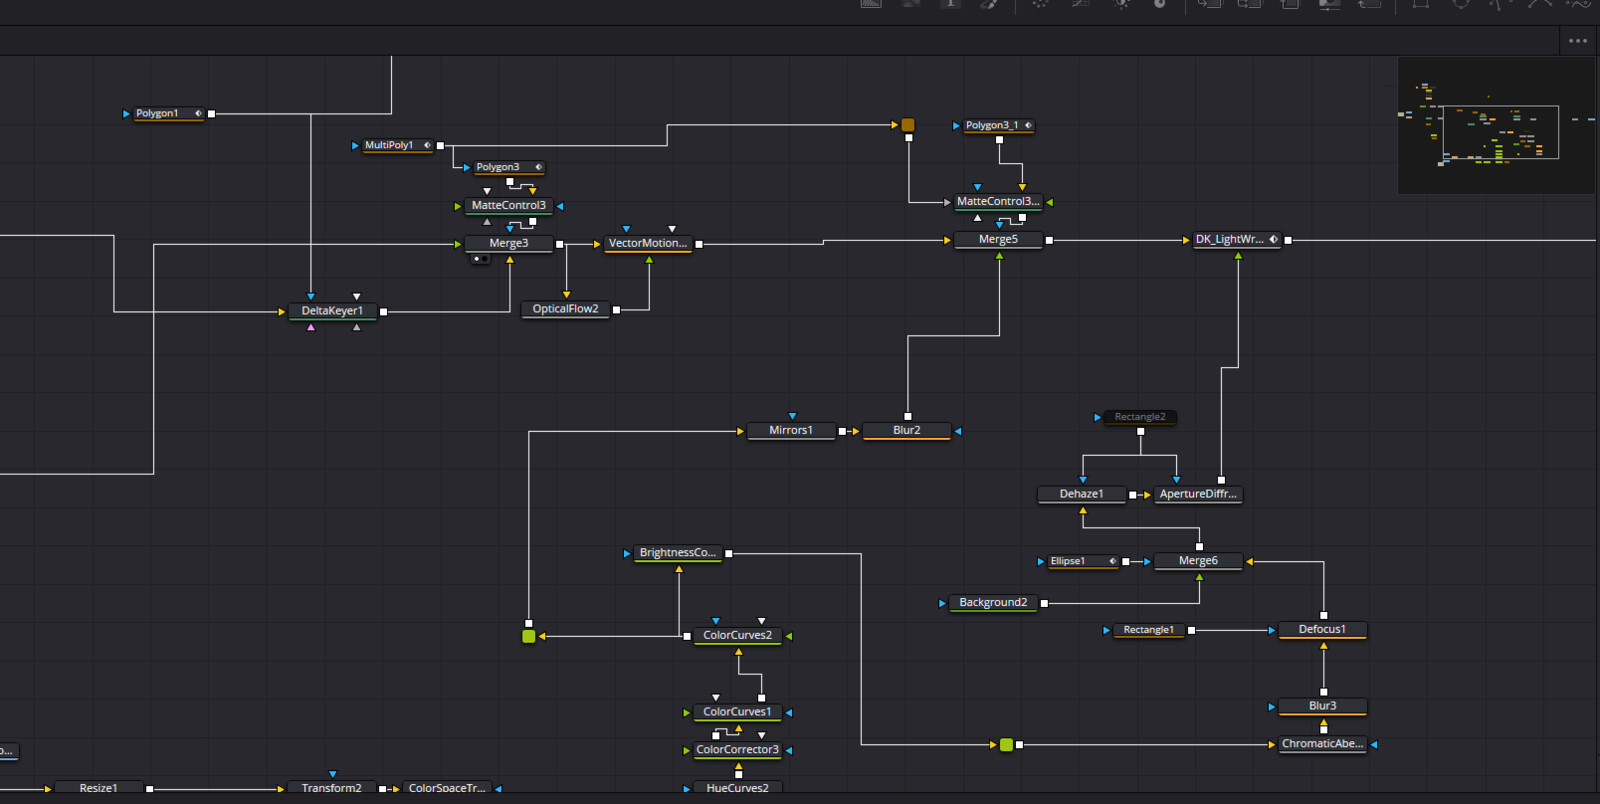
Task: Click the output square of DeltaKeyer1 node
Action: click(x=383, y=312)
